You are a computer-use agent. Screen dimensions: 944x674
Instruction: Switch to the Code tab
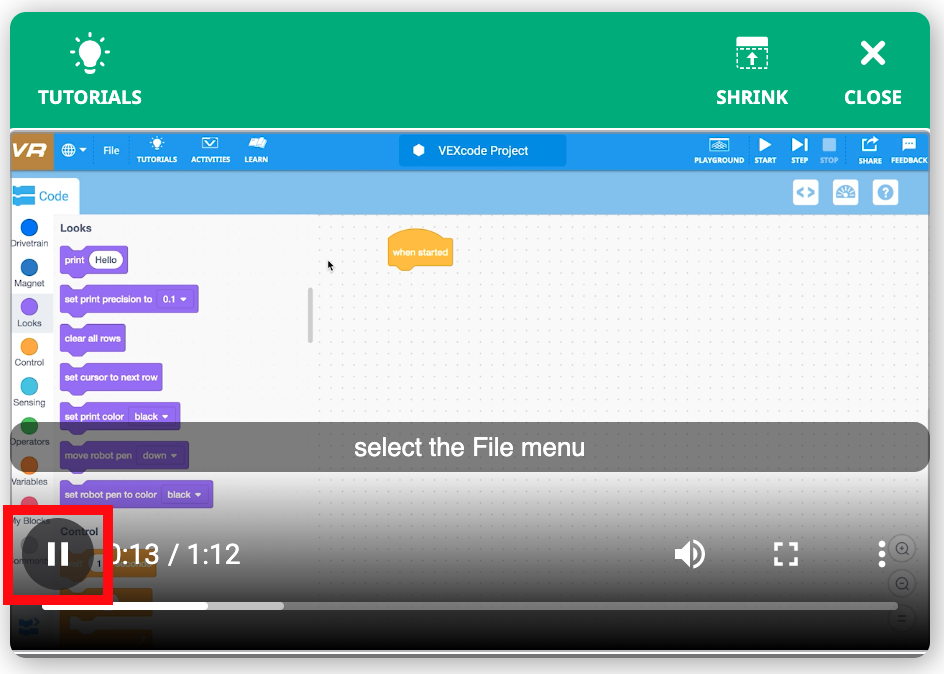(x=44, y=196)
